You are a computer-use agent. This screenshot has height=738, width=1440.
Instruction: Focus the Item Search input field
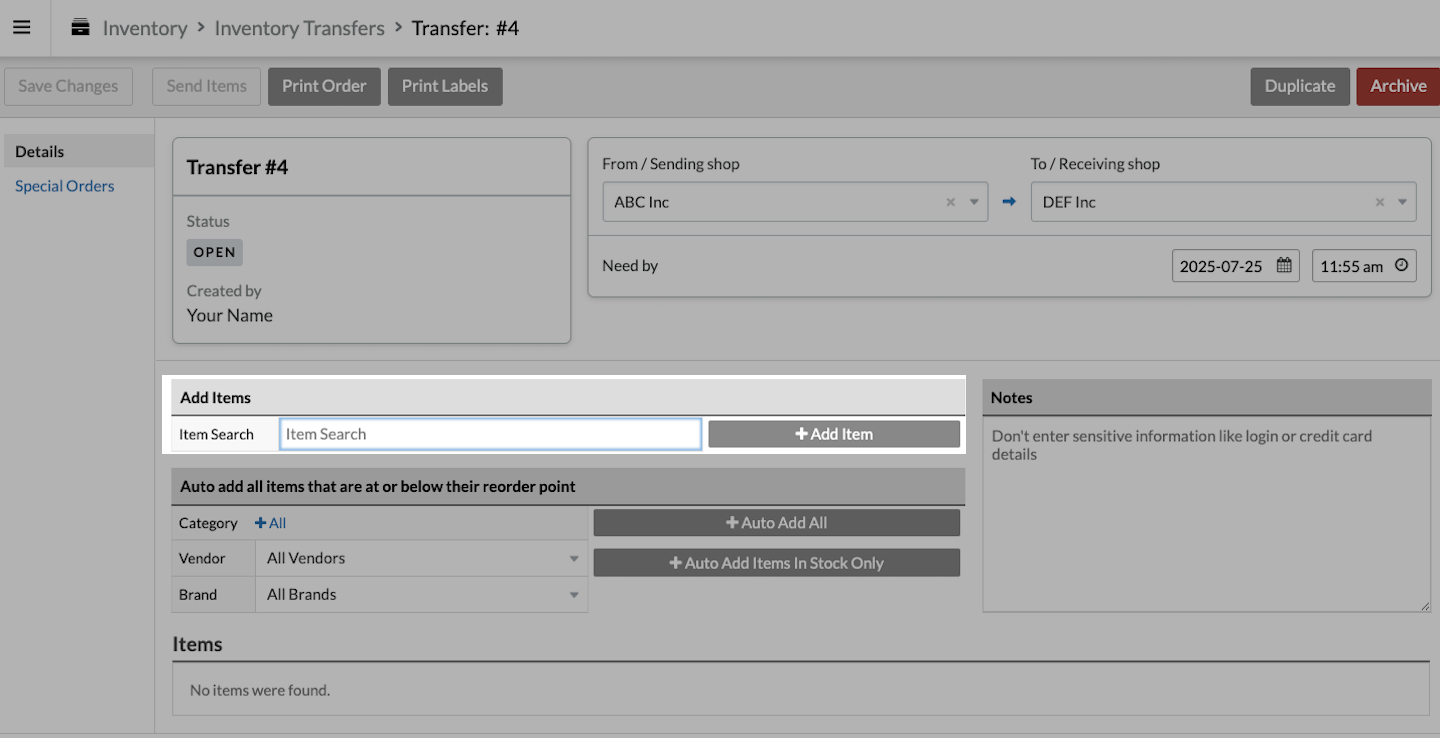(490, 434)
